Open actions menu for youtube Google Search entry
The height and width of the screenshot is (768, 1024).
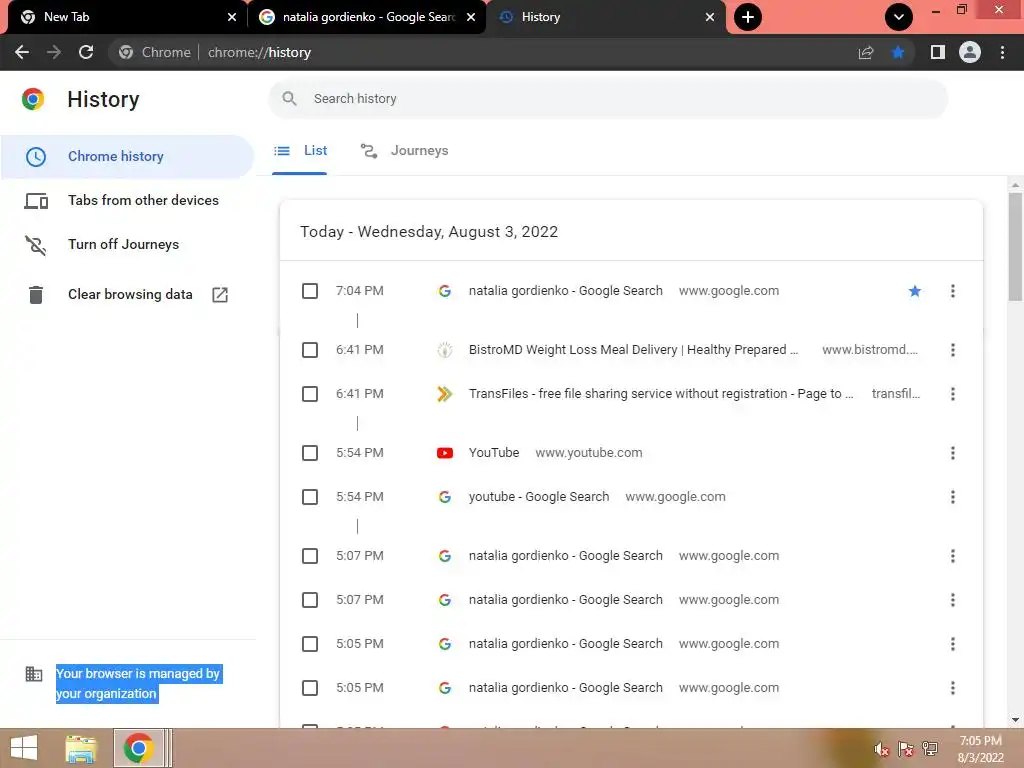click(x=953, y=497)
